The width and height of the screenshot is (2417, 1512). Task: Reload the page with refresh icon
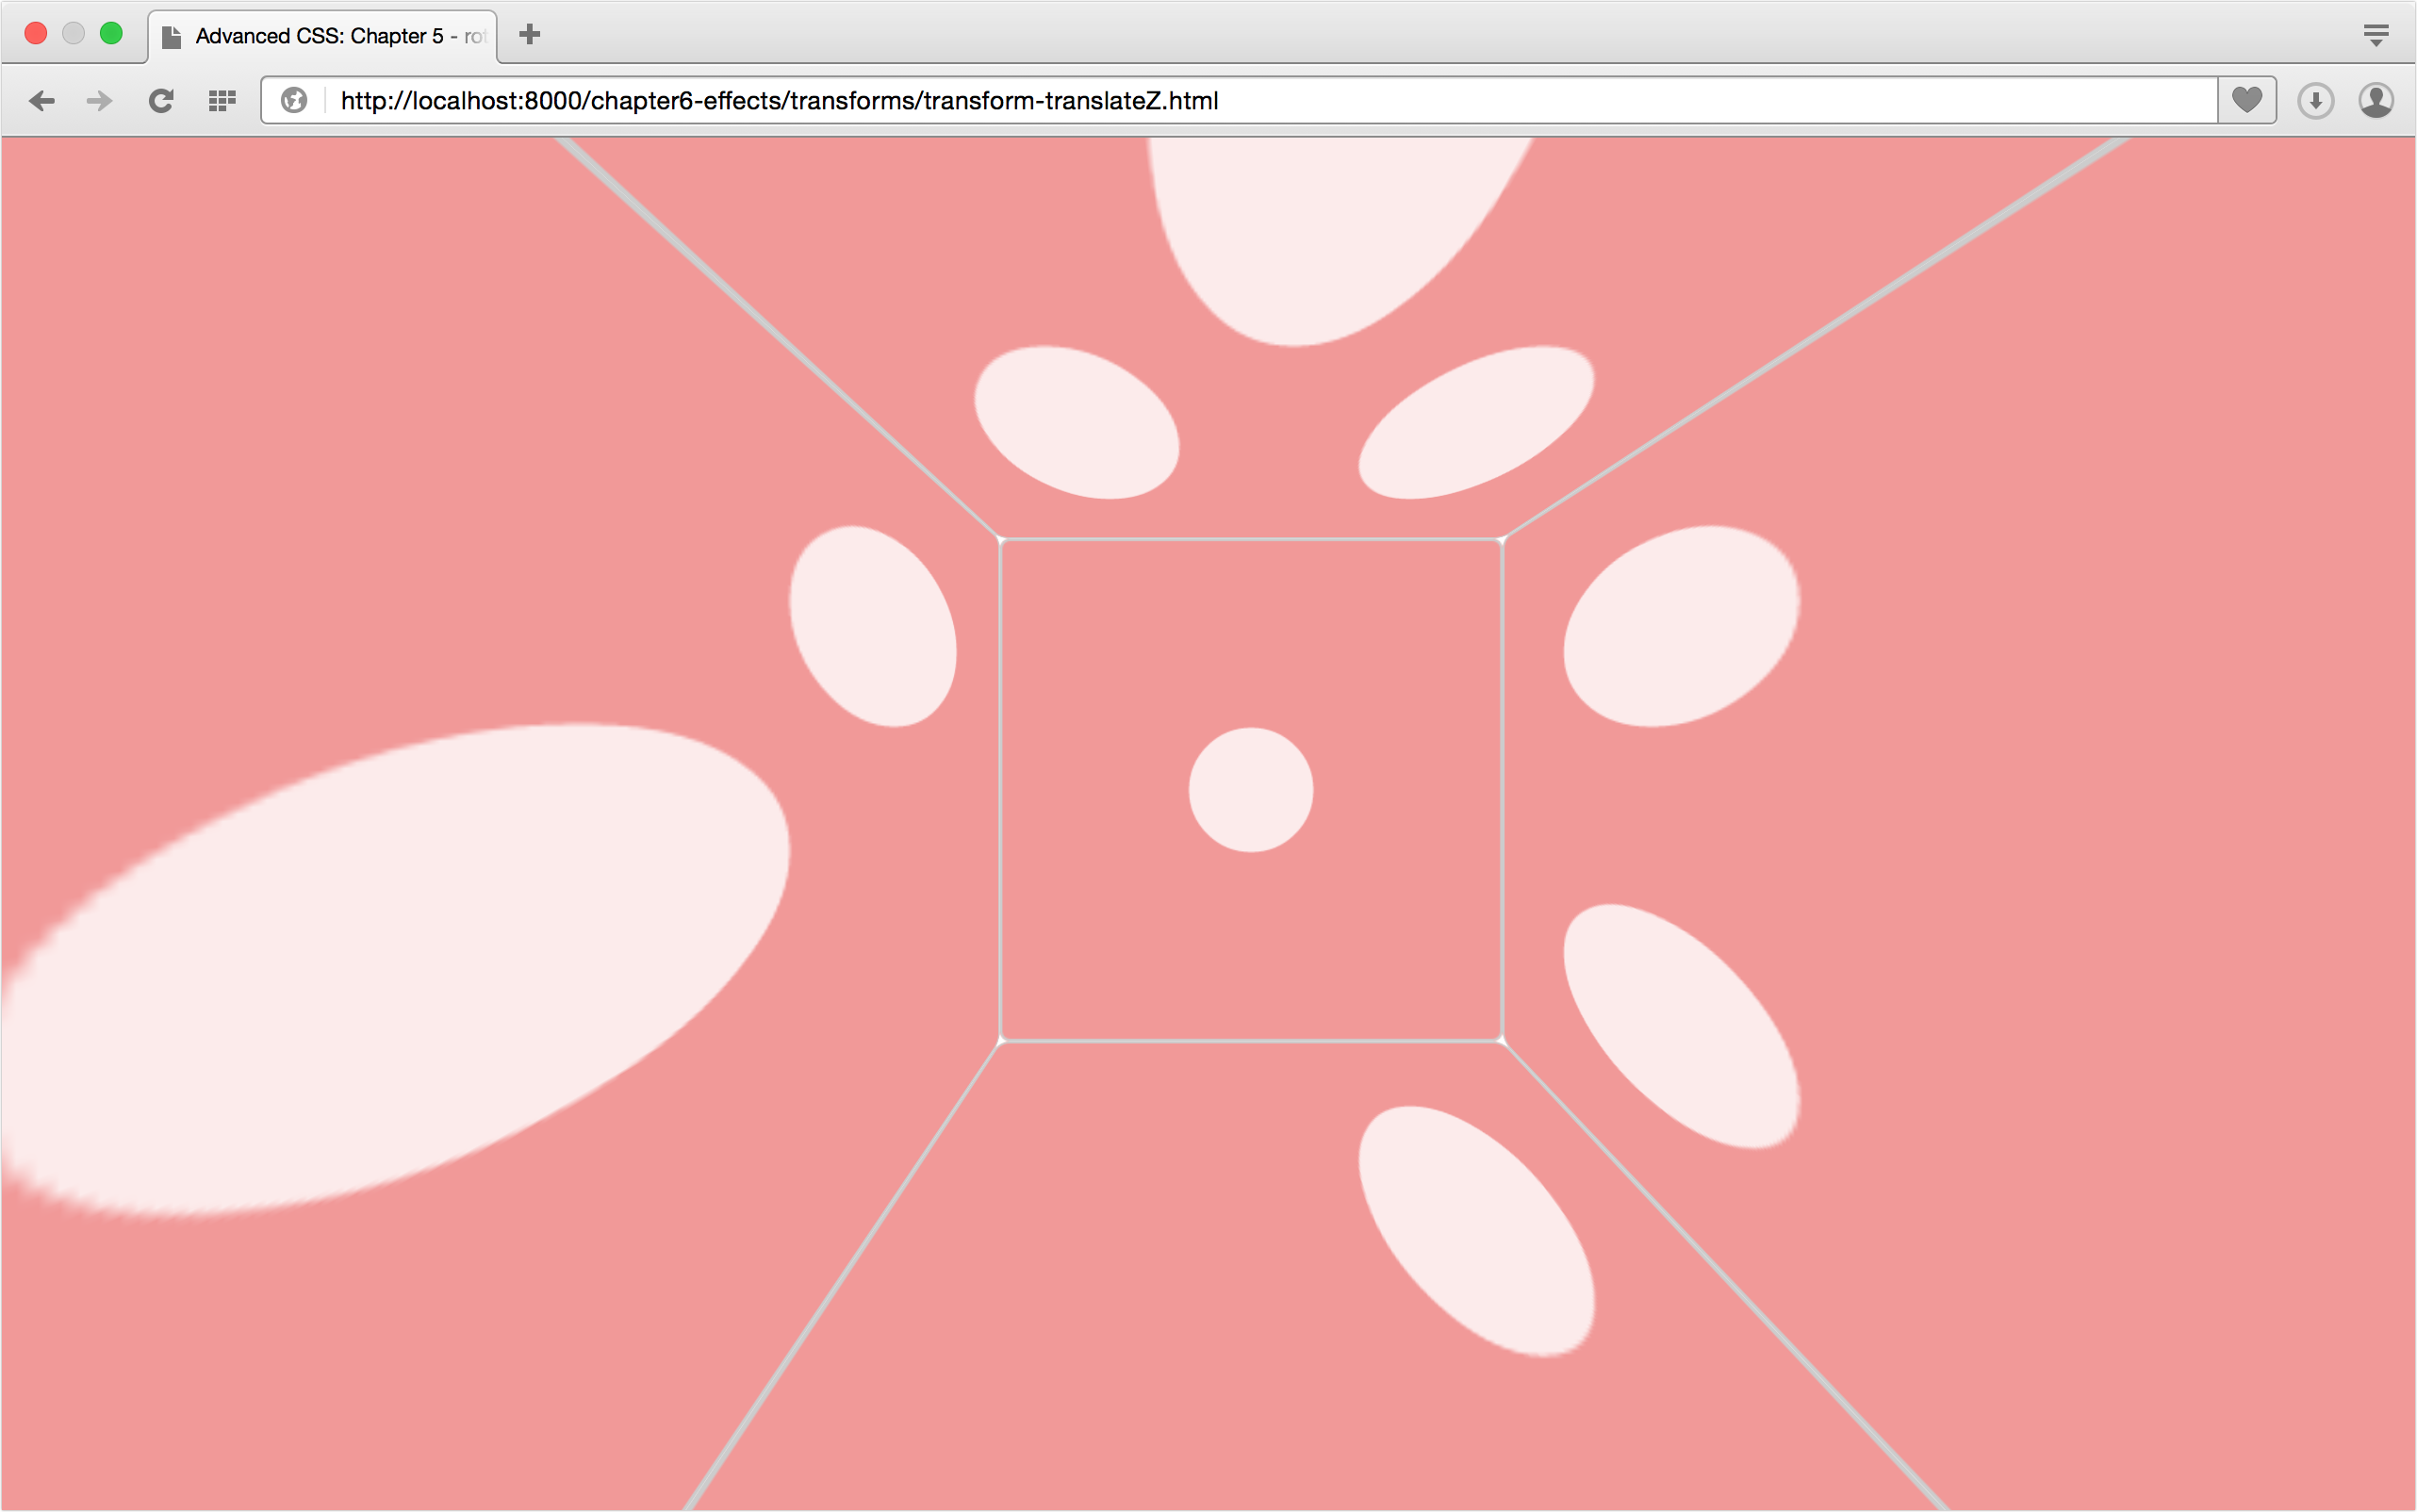coord(161,101)
